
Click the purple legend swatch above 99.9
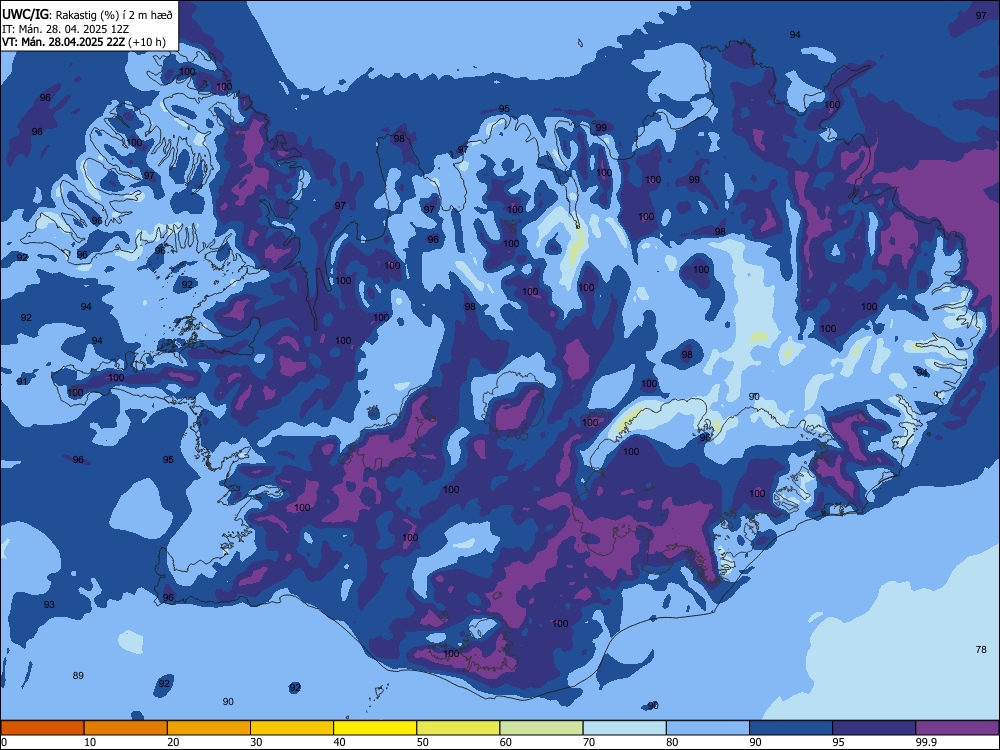957,728
